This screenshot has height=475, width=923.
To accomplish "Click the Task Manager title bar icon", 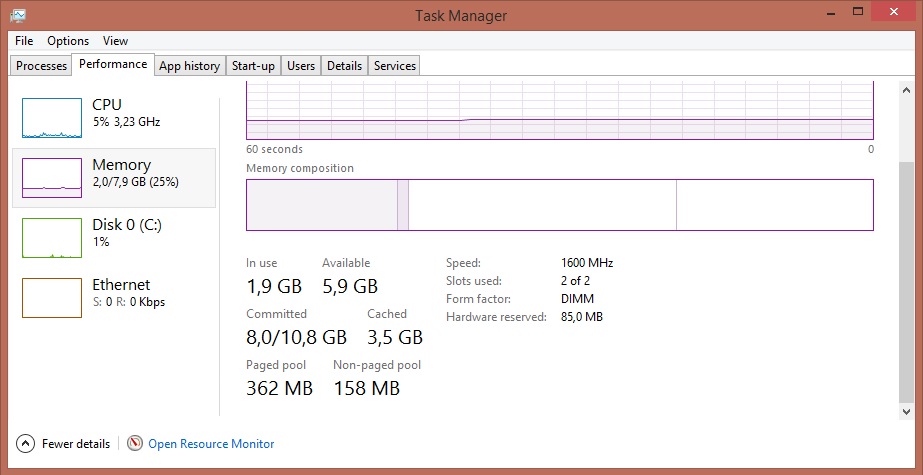I will coord(18,15).
